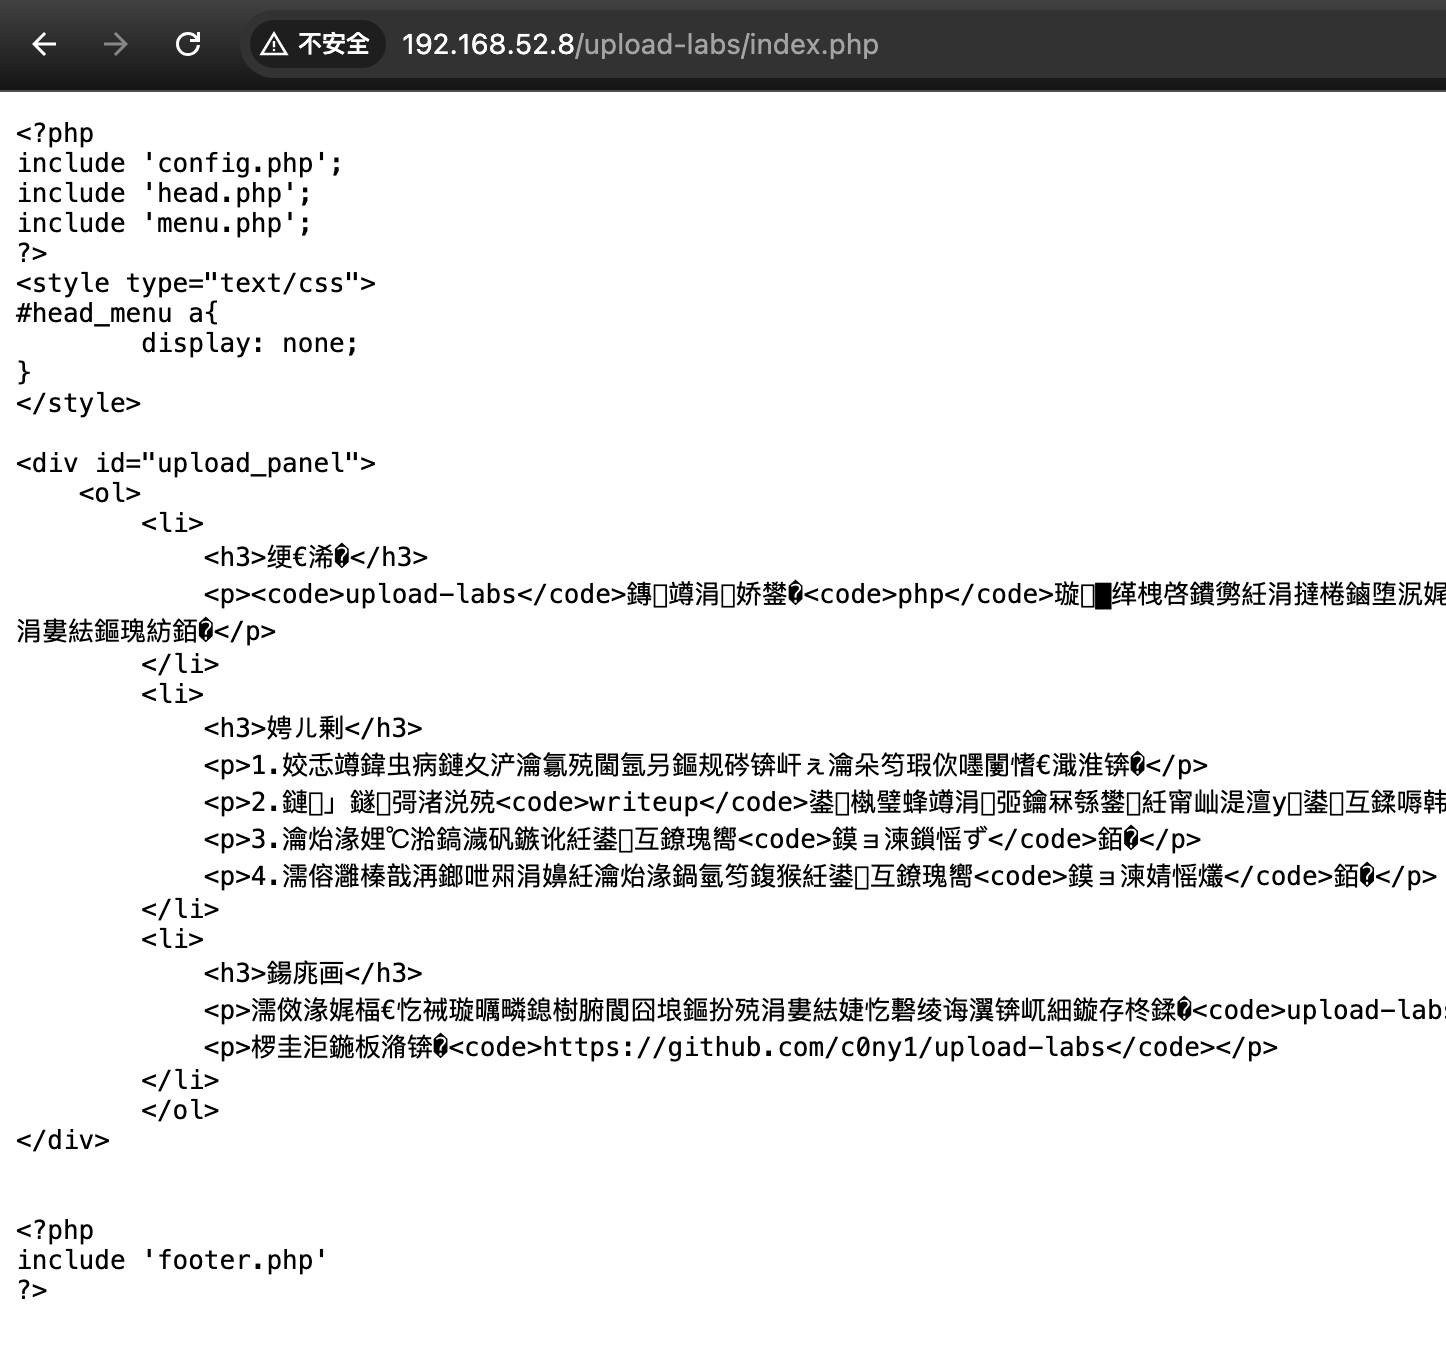Click the forward navigation arrow

[x=116, y=44]
